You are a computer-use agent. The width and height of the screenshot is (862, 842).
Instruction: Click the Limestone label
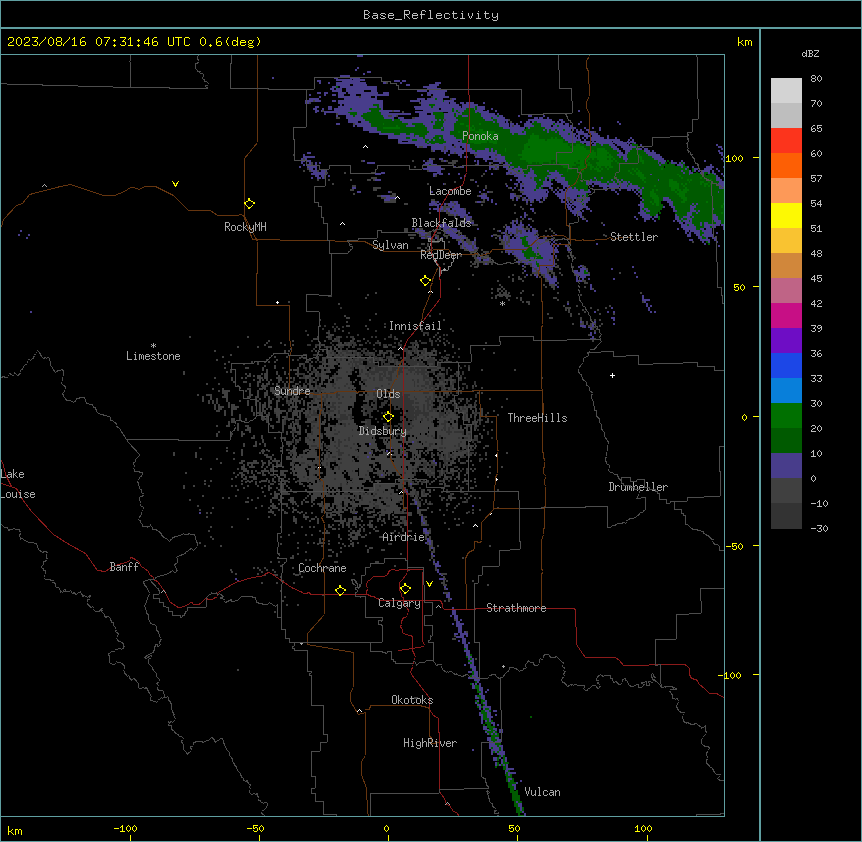[x=153, y=356]
